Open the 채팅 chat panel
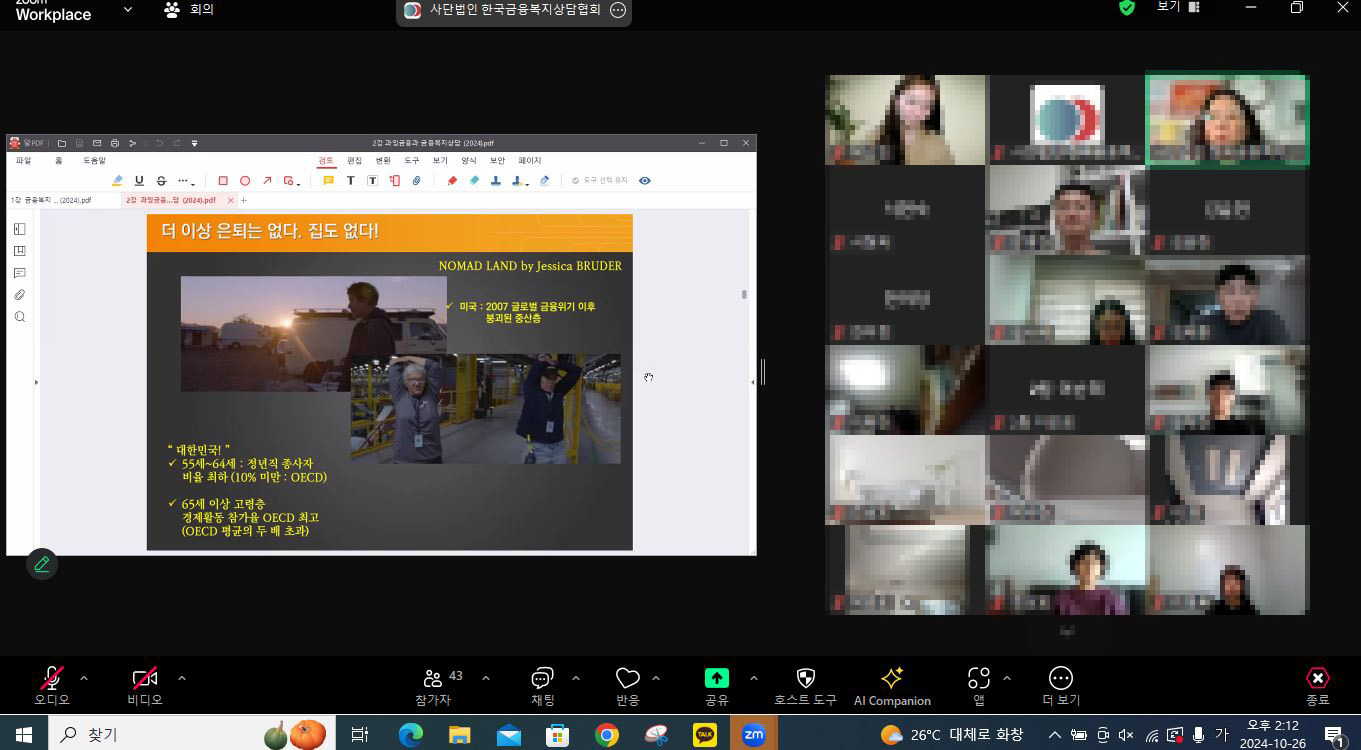 543,686
